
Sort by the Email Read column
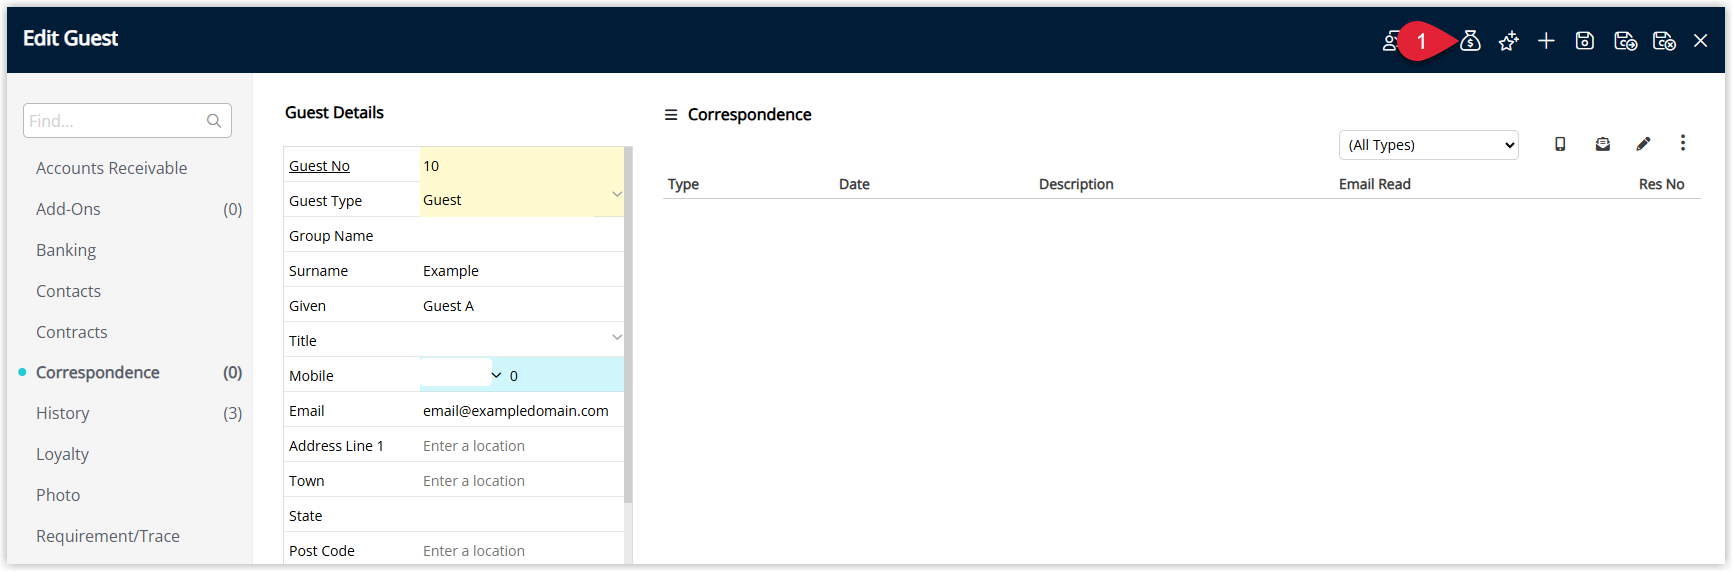(x=1374, y=184)
